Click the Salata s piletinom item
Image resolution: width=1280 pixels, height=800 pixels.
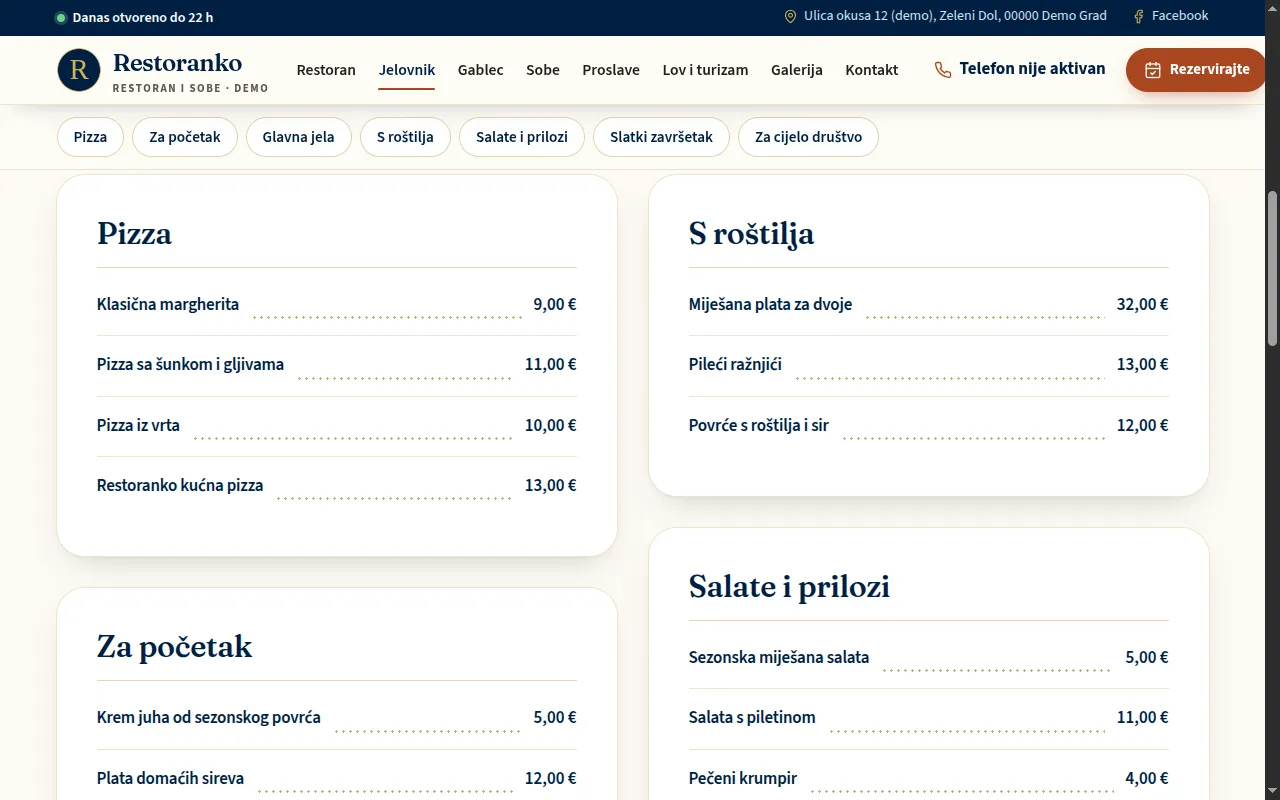[x=752, y=717]
